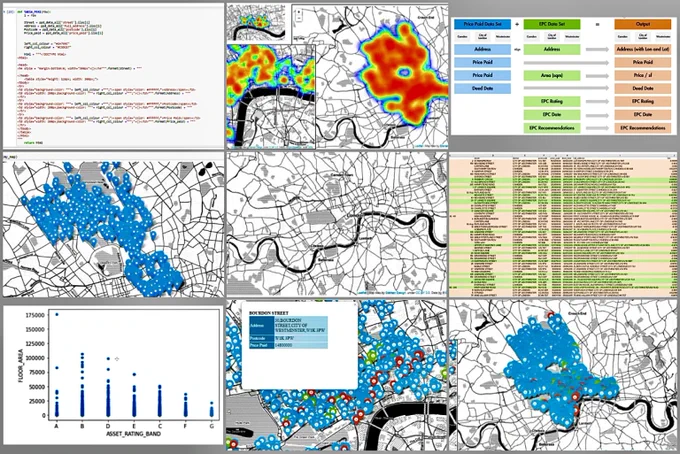Click the Crouch End label on marker map
This screenshot has height=454, width=680.
click(577, 313)
